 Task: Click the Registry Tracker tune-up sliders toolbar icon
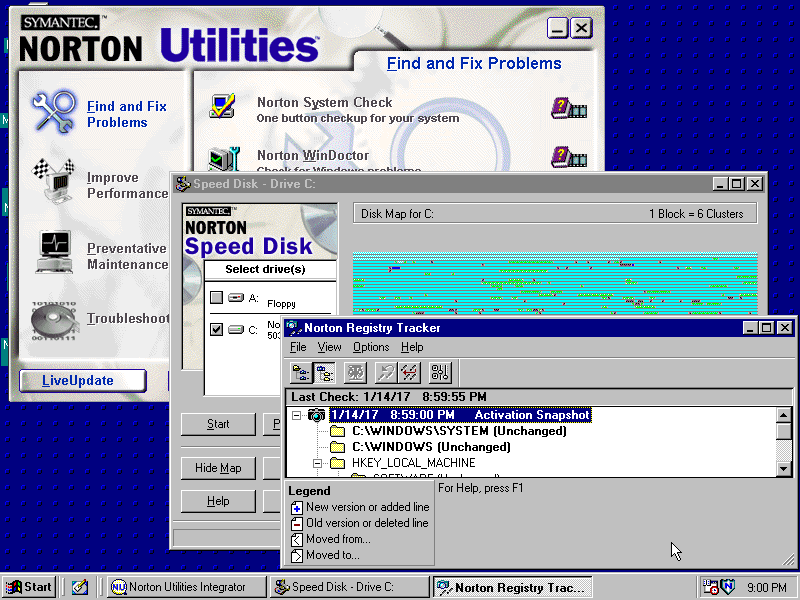[x=440, y=371]
